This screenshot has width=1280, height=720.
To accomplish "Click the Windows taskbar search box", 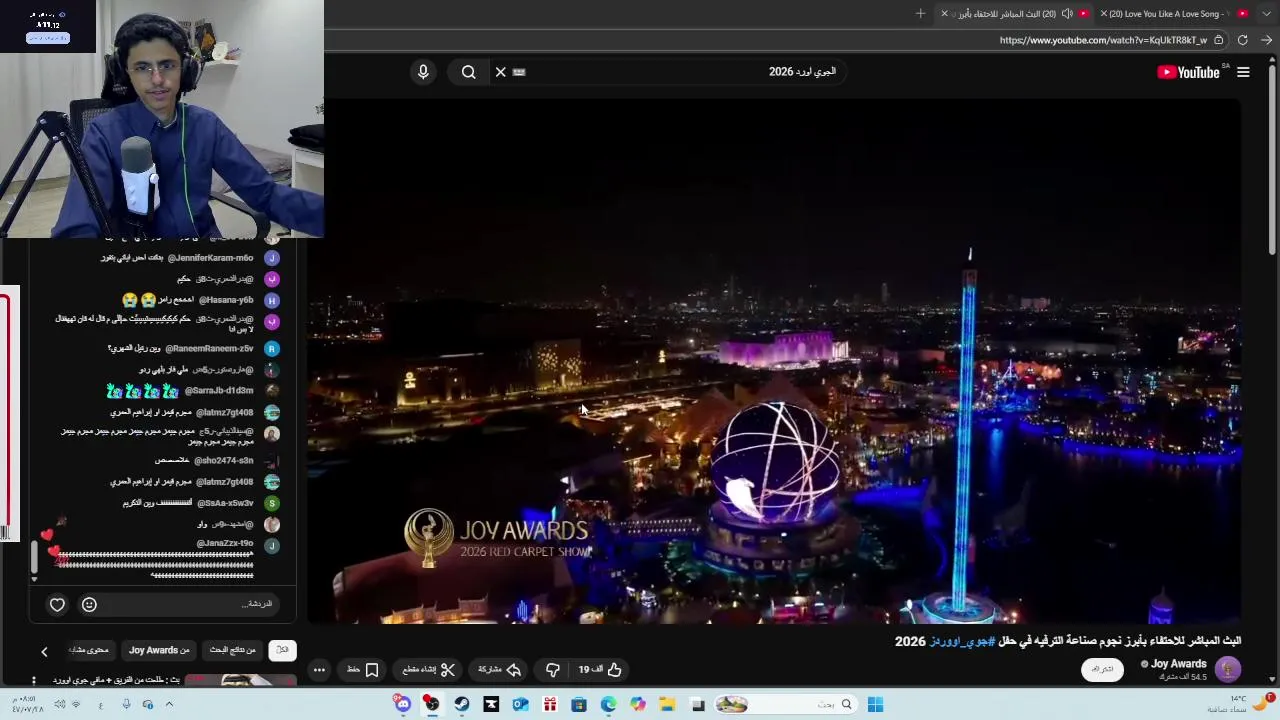I will (785, 705).
